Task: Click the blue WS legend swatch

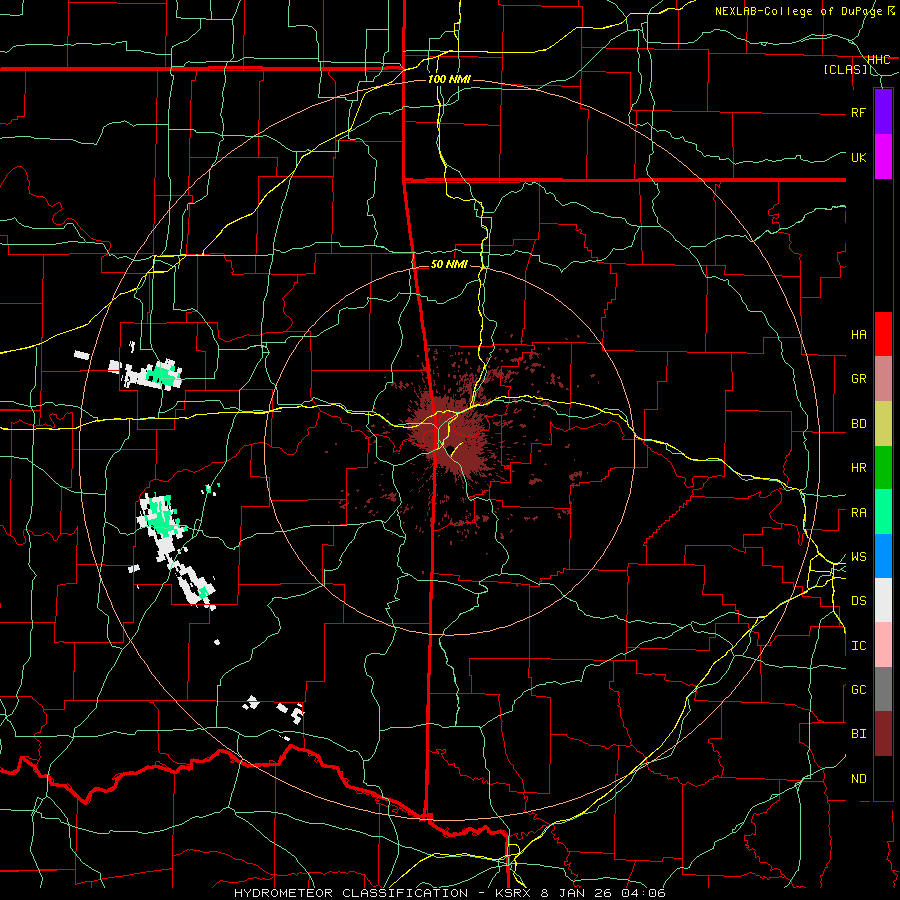Action: point(883,556)
